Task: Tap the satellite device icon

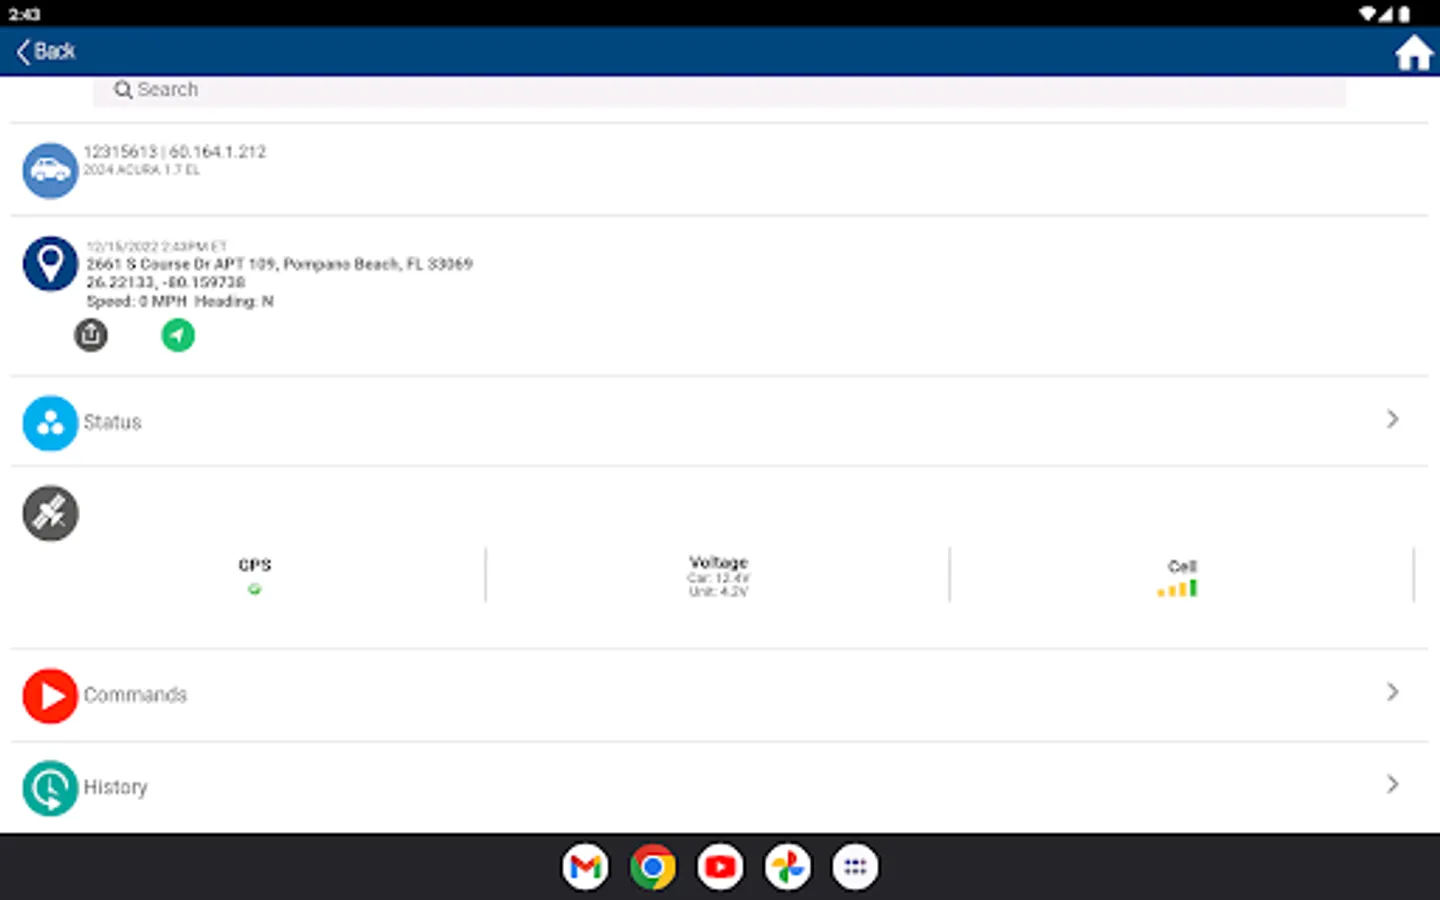Action: pyautogui.click(x=50, y=513)
